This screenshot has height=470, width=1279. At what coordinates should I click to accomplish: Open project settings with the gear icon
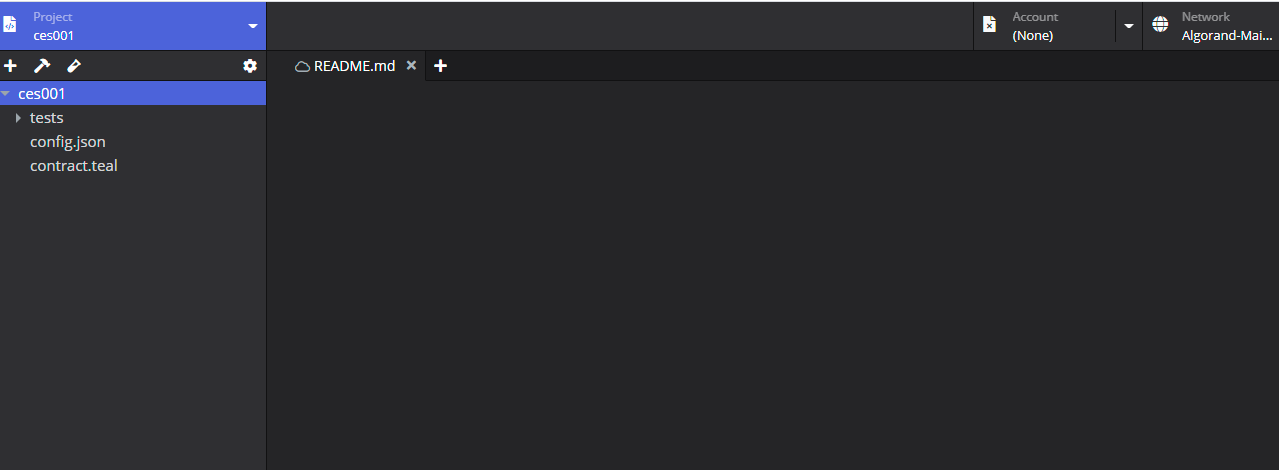[250, 66]
